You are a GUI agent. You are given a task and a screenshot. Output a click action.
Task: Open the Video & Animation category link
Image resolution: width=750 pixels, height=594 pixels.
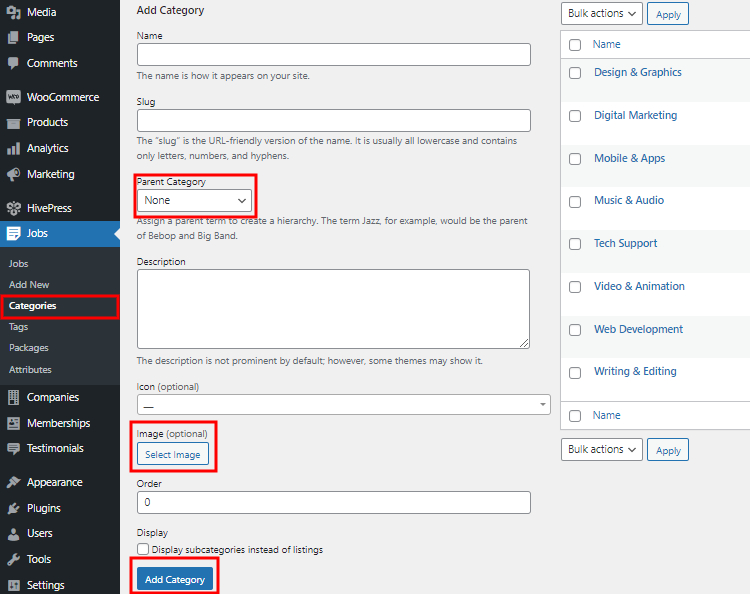[x=639, y=286]
